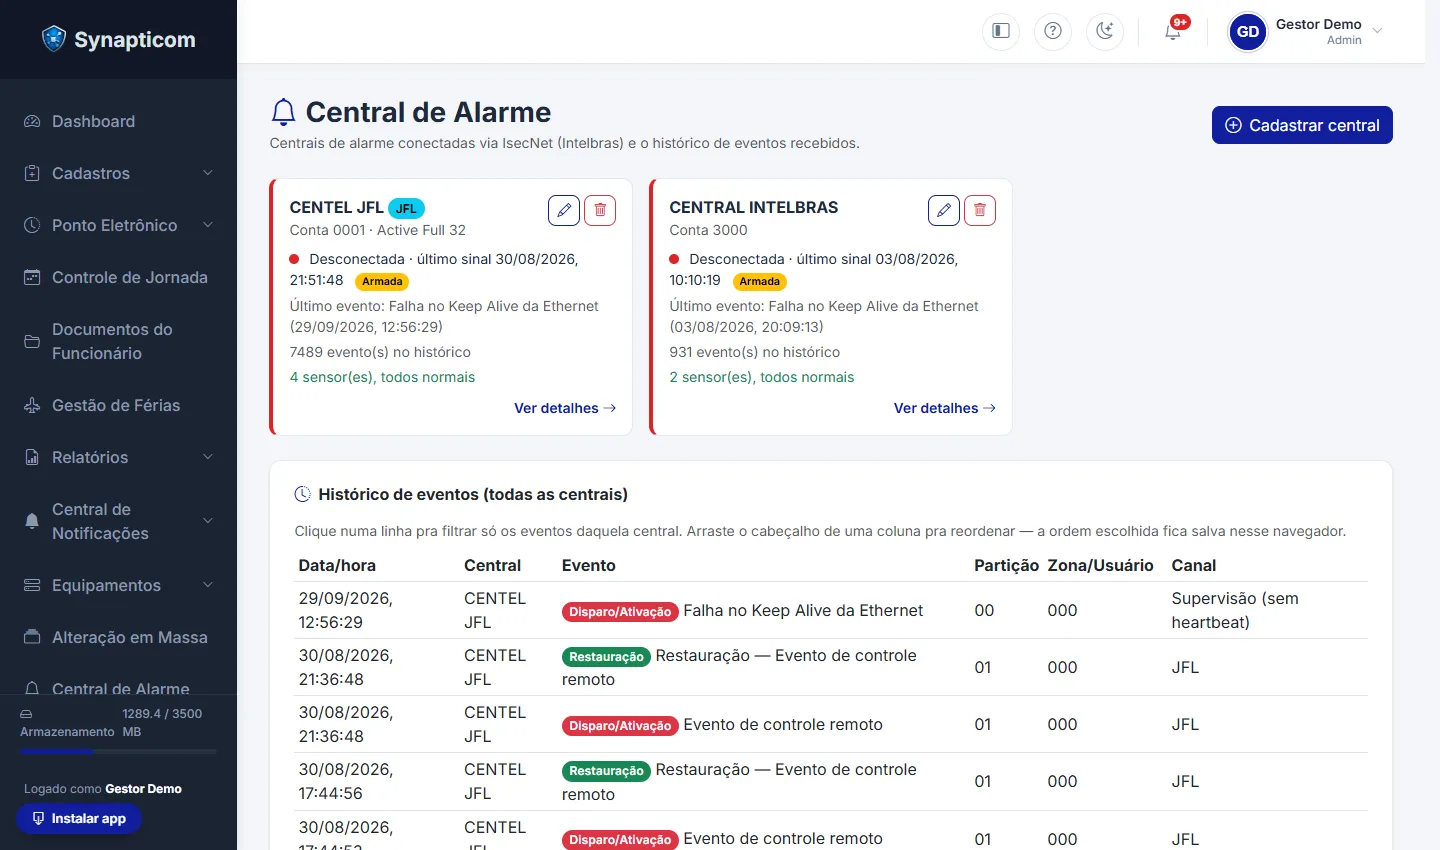Screen dimensions: 1440x850
Task: Expand the Central de Notificações chevron
Action: (208, 521)
